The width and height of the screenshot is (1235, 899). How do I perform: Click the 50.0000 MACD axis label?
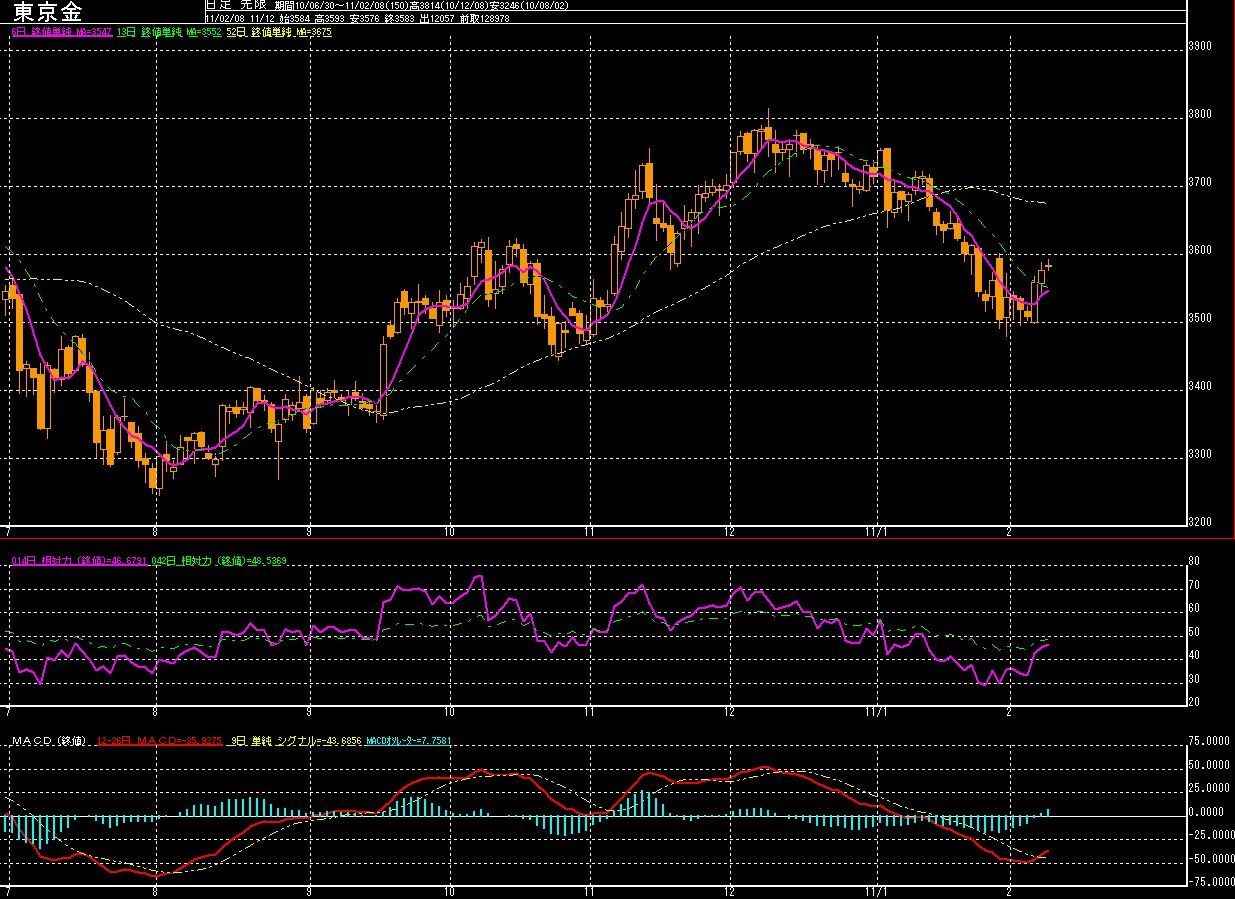pyautogui.click(x=1208, y=765)
